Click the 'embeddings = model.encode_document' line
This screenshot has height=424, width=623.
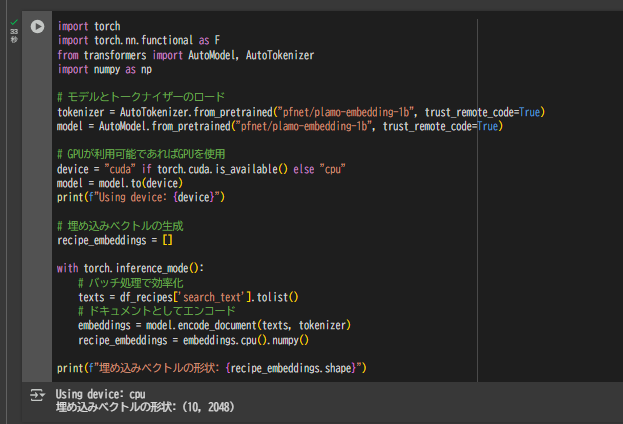point(215,325)
